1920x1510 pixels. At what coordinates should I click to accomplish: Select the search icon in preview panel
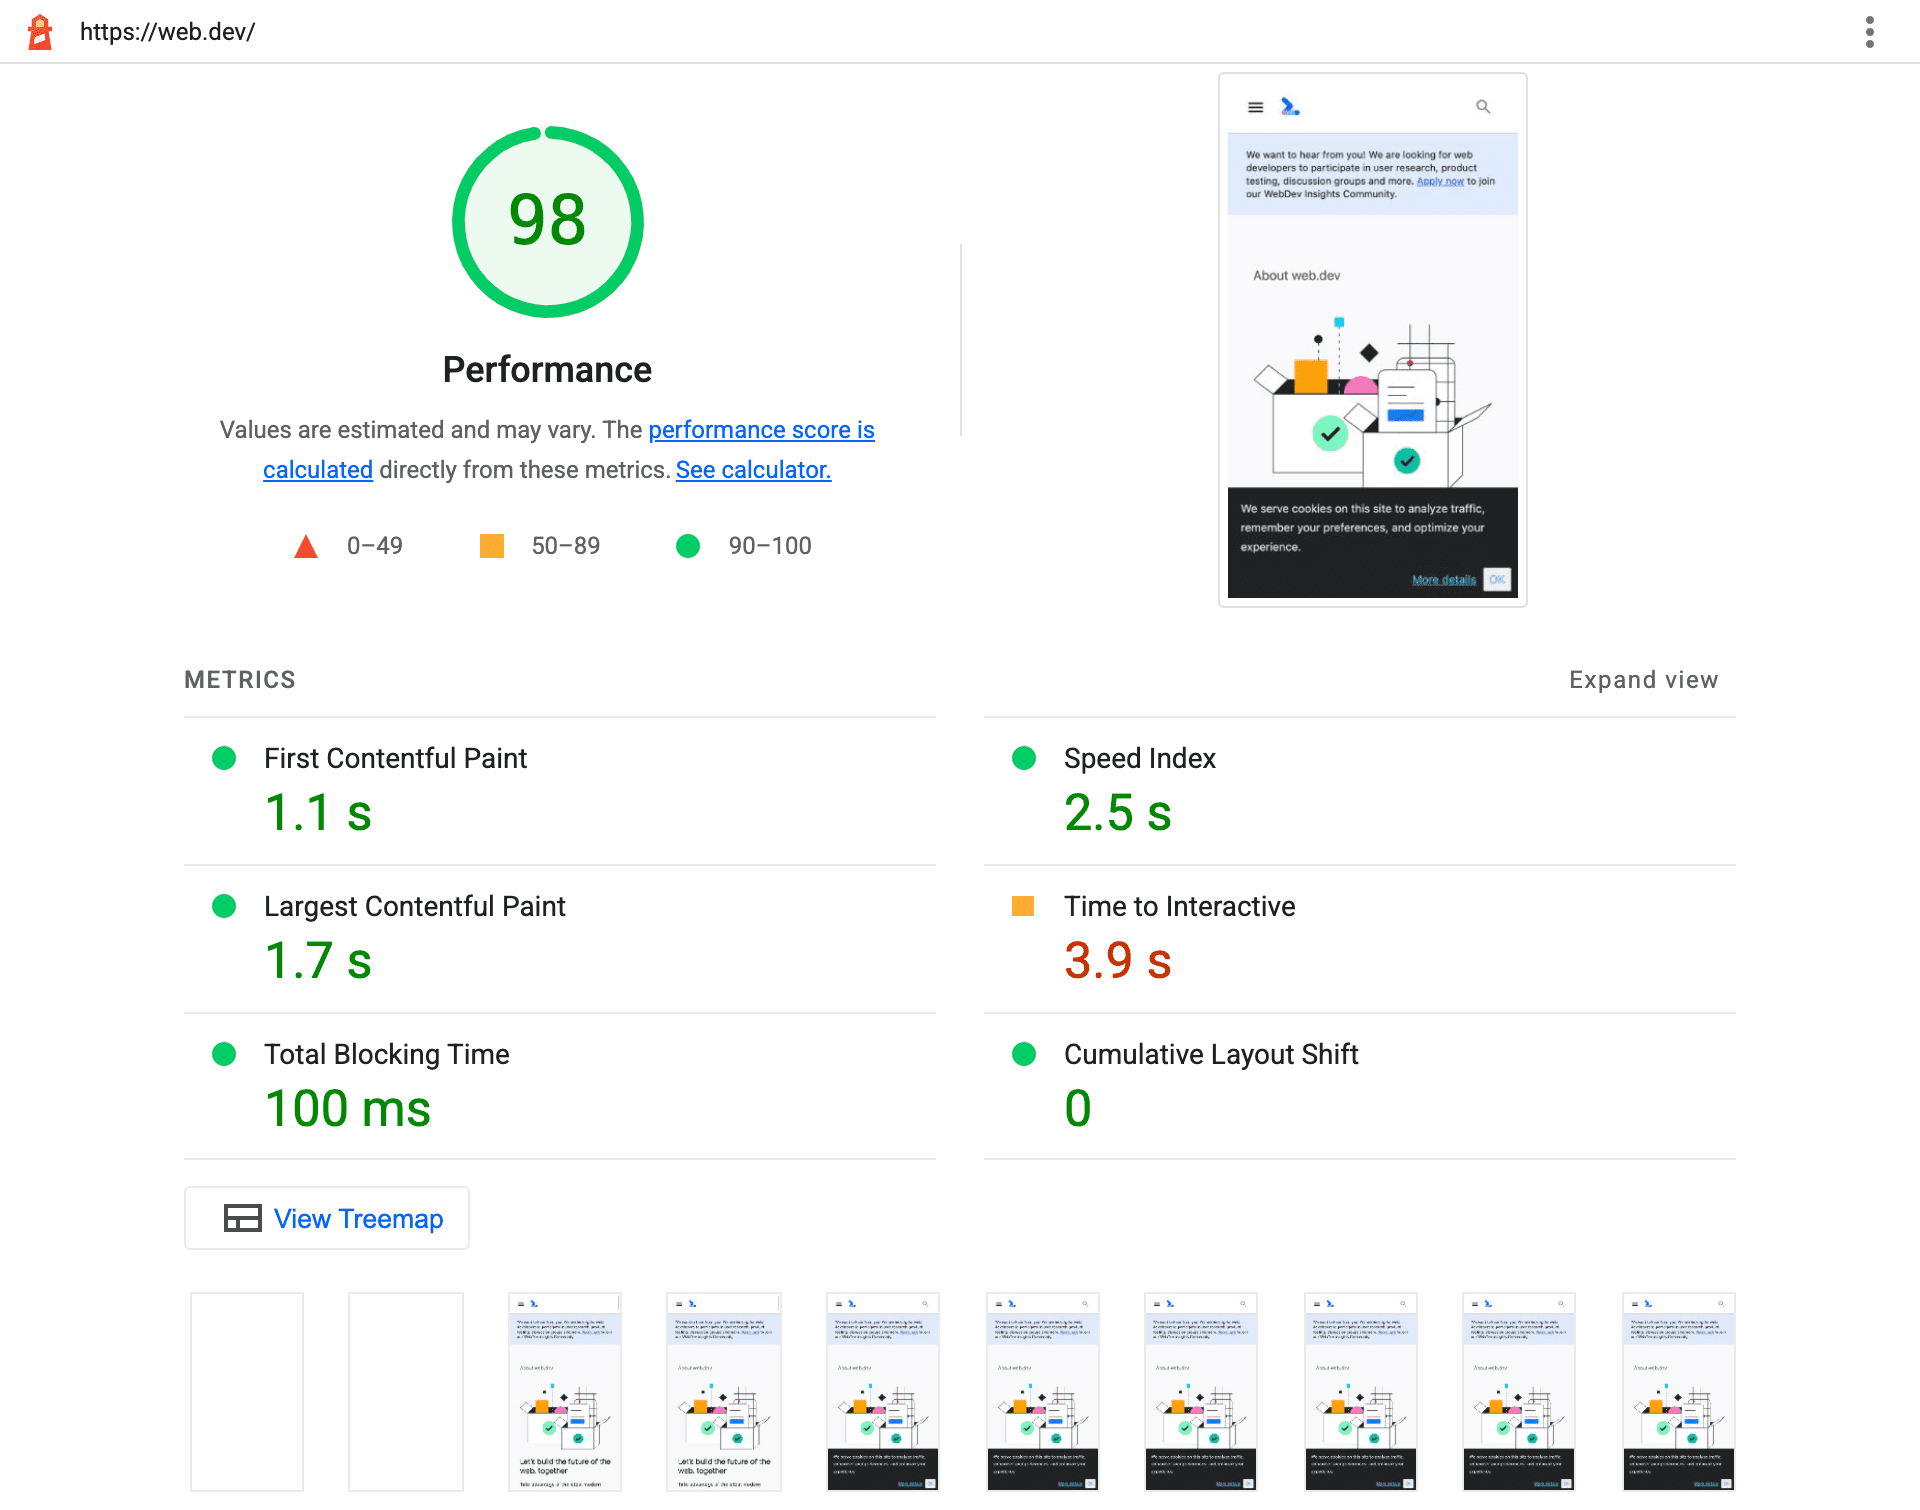point(1484,106)
